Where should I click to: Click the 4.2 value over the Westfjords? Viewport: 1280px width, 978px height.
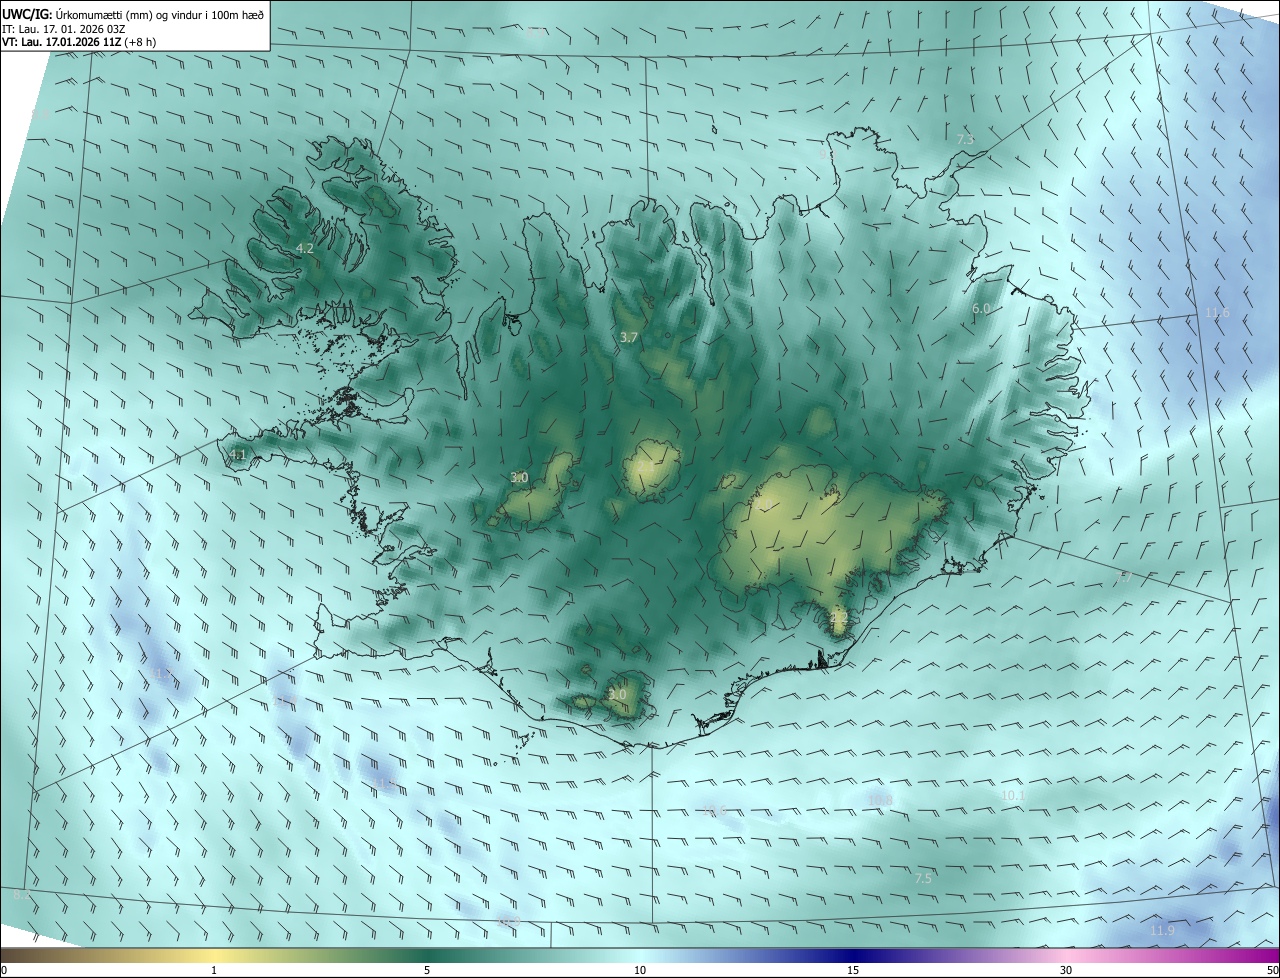[x=305, y=248]
